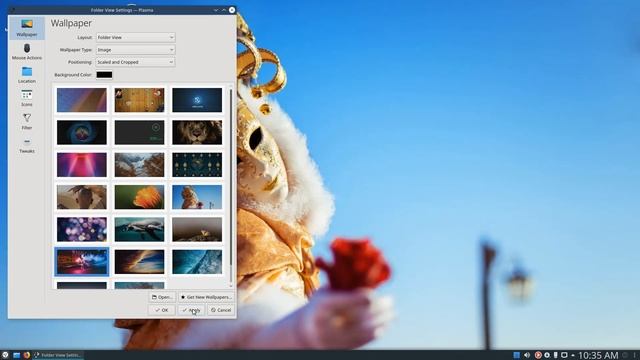The width and height of the screenshot is (640, 360).
Task: Select the whale underwater wallpaper thumbnail
Action: click(140, 229)
